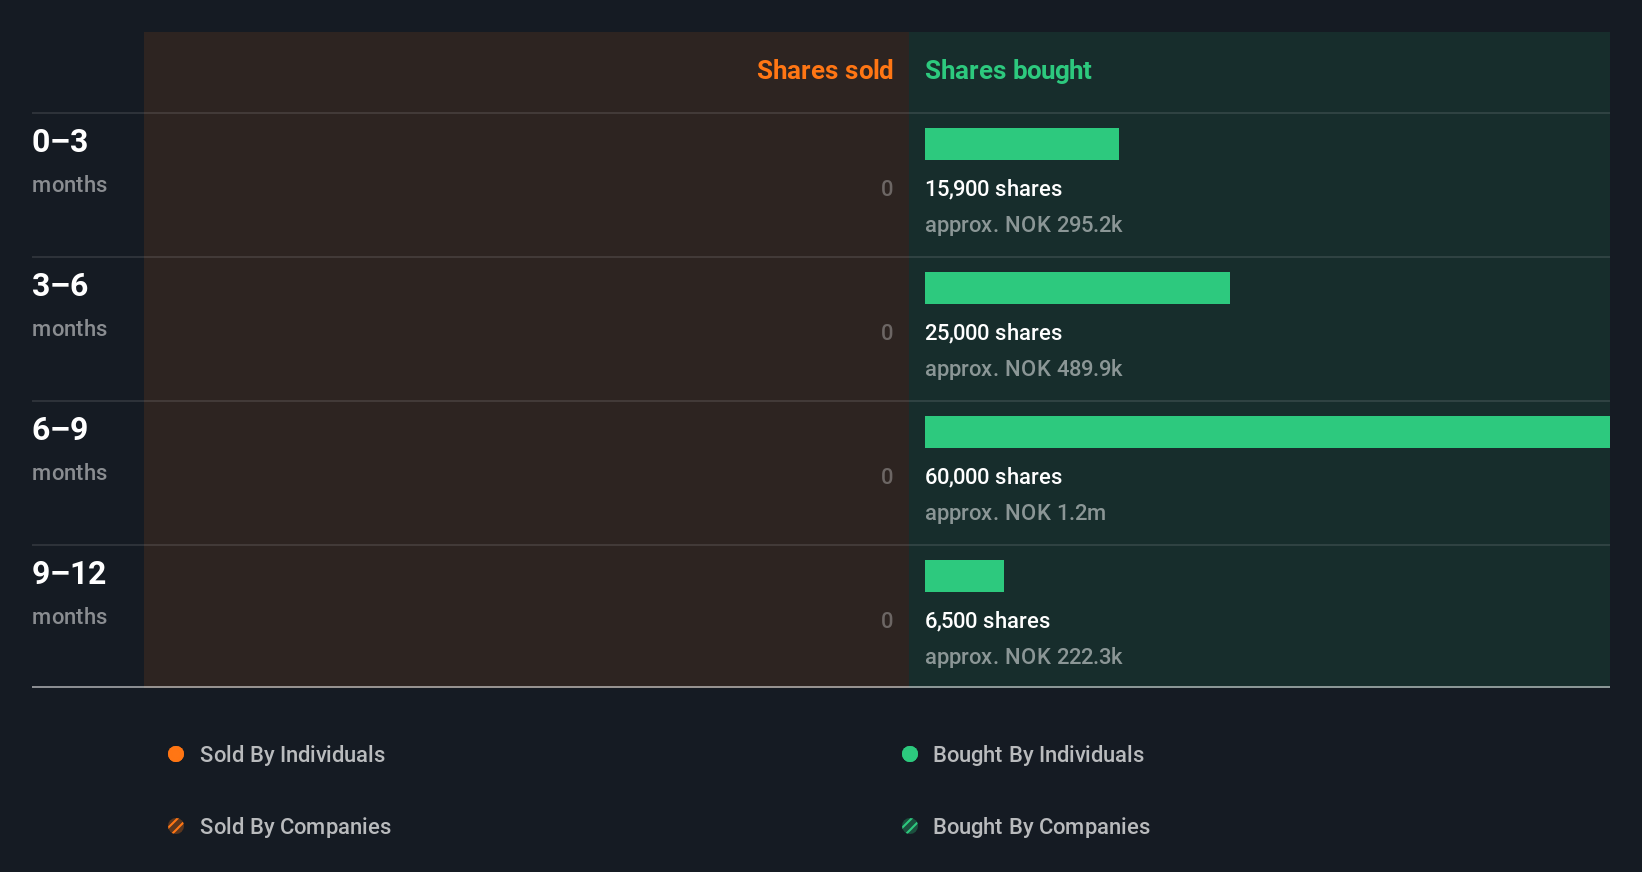Click the approx. NOK 222.3k amount

coord(1023,657)
